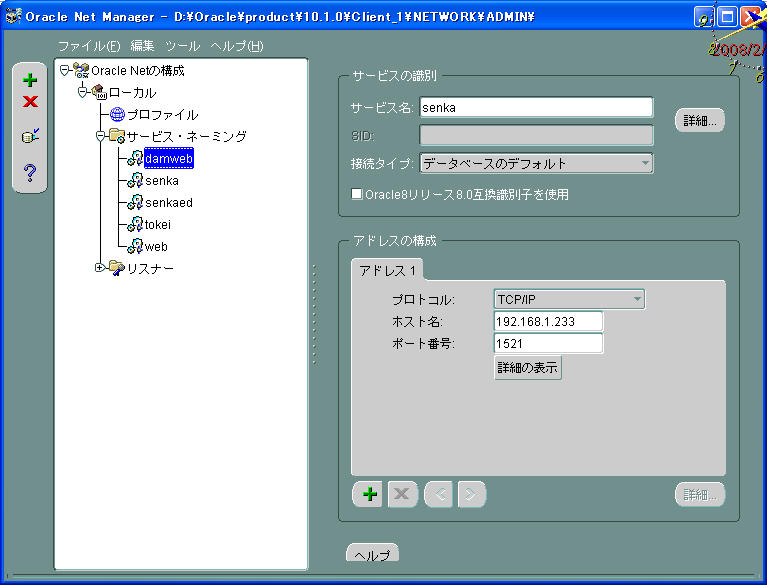Image resolution: width=767 pixels, height=585 pixels.
Task: Select ローカル label in the tree
Action: (132, 92)
